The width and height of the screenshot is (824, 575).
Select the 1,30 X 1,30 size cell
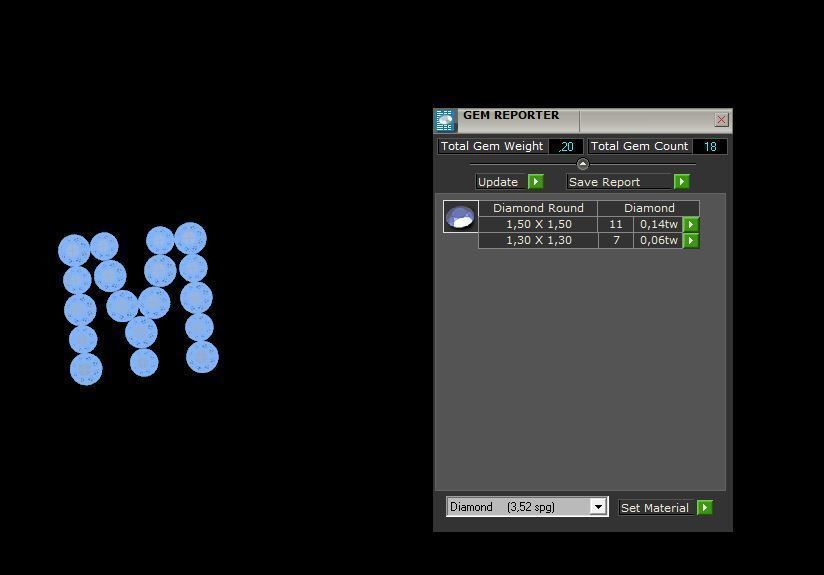click(538, 241)
